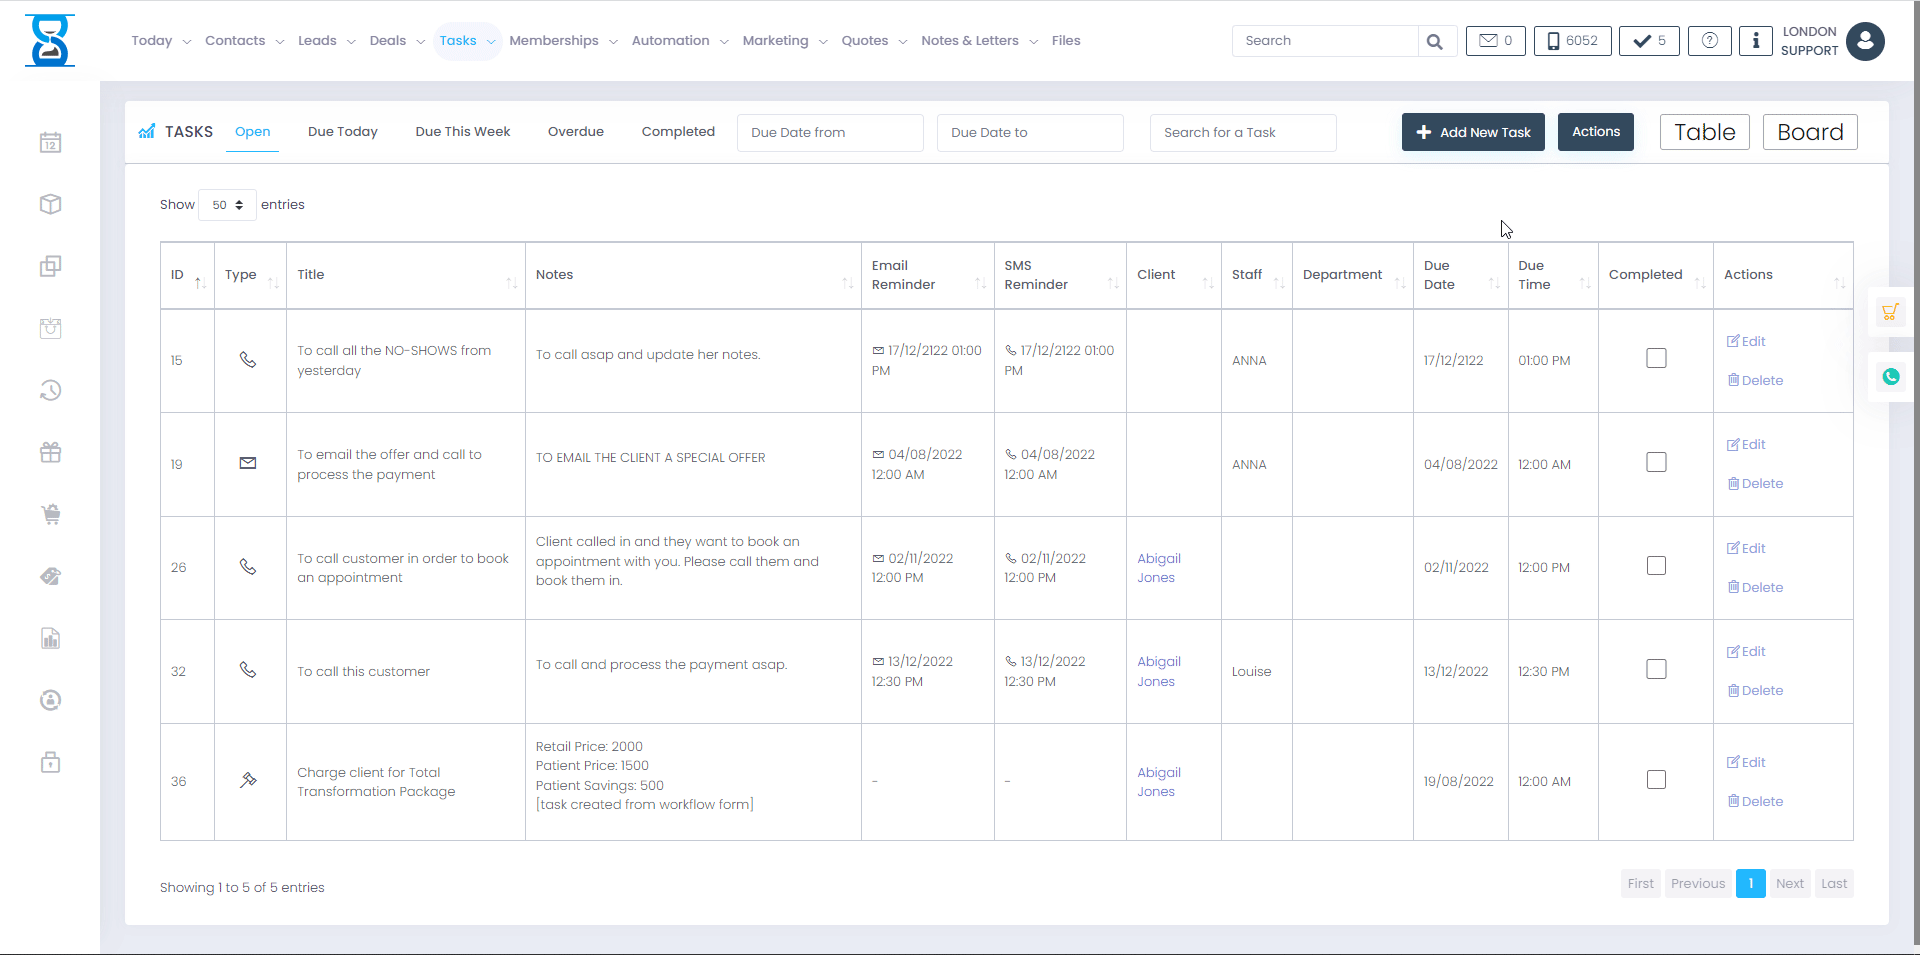Open the history clock sidebar icon
The height and width of the screenshot is (955, 1920).
[x=51, y=390]
